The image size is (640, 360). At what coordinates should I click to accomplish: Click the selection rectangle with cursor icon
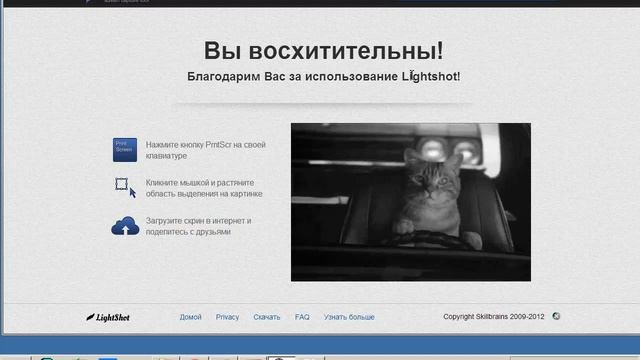pos(125,188)
